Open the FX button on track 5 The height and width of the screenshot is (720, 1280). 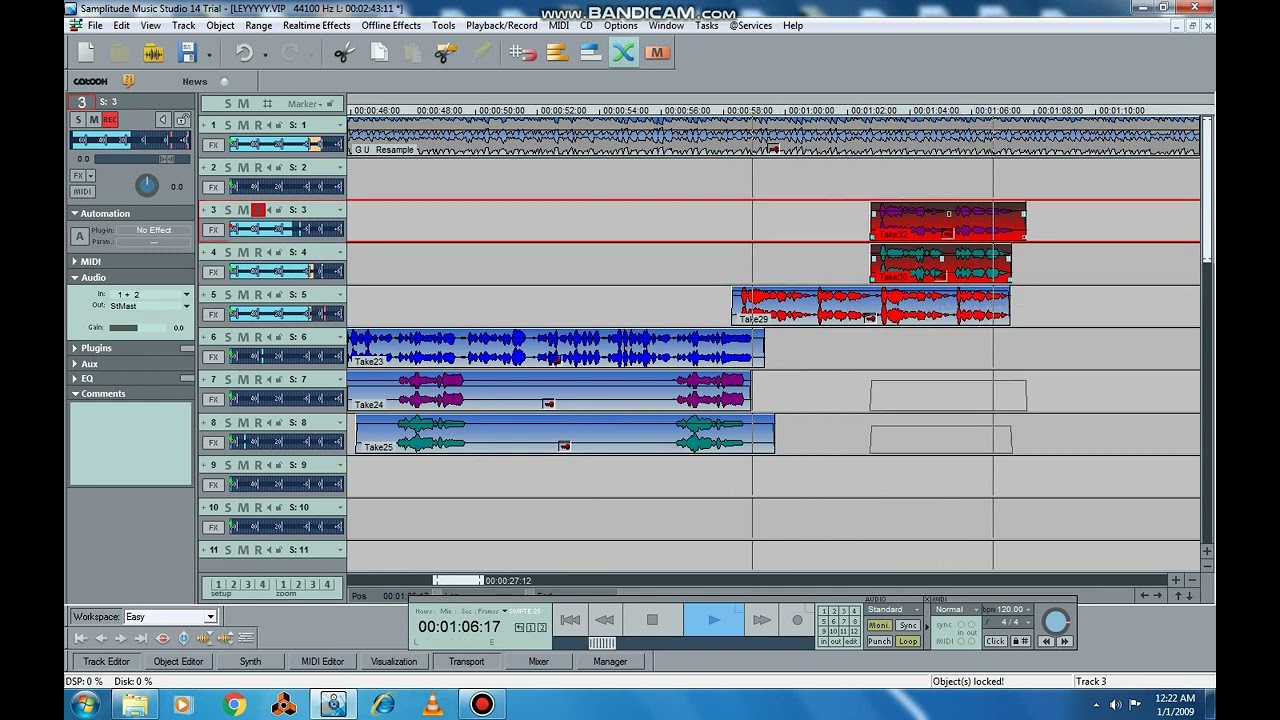pyautogui.click(x=212, y=315)
